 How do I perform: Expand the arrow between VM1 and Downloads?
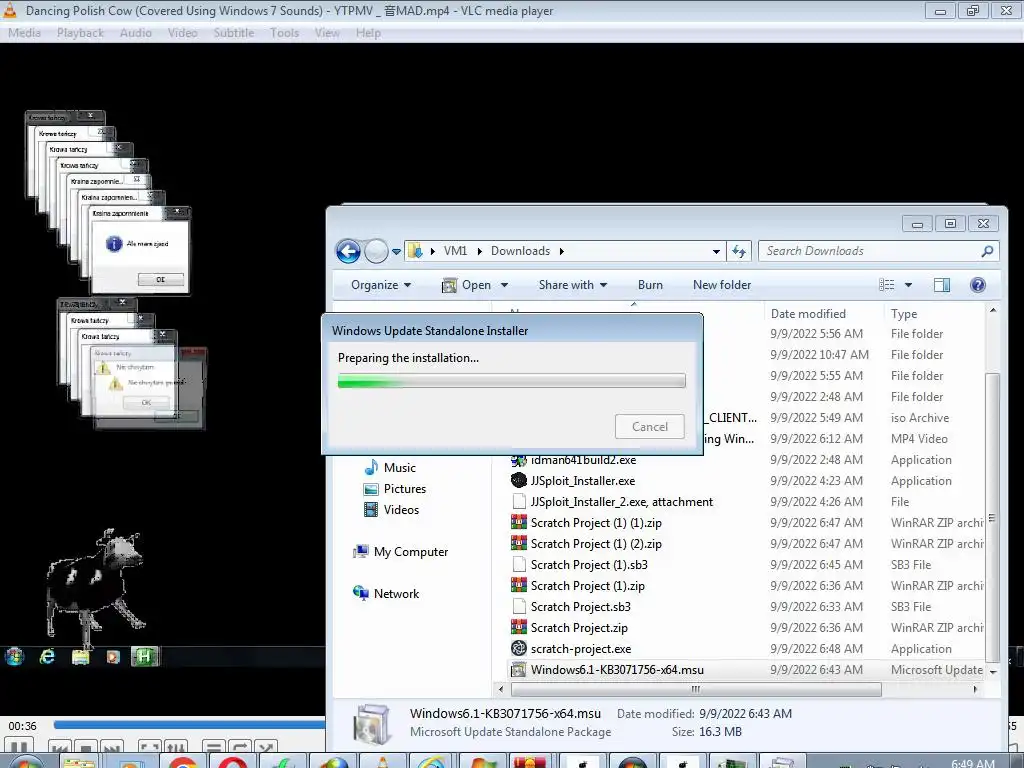[479, 251]
